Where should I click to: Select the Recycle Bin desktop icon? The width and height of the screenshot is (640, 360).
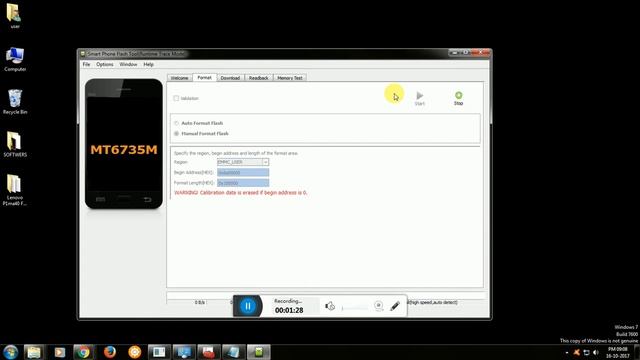point(15,102)
